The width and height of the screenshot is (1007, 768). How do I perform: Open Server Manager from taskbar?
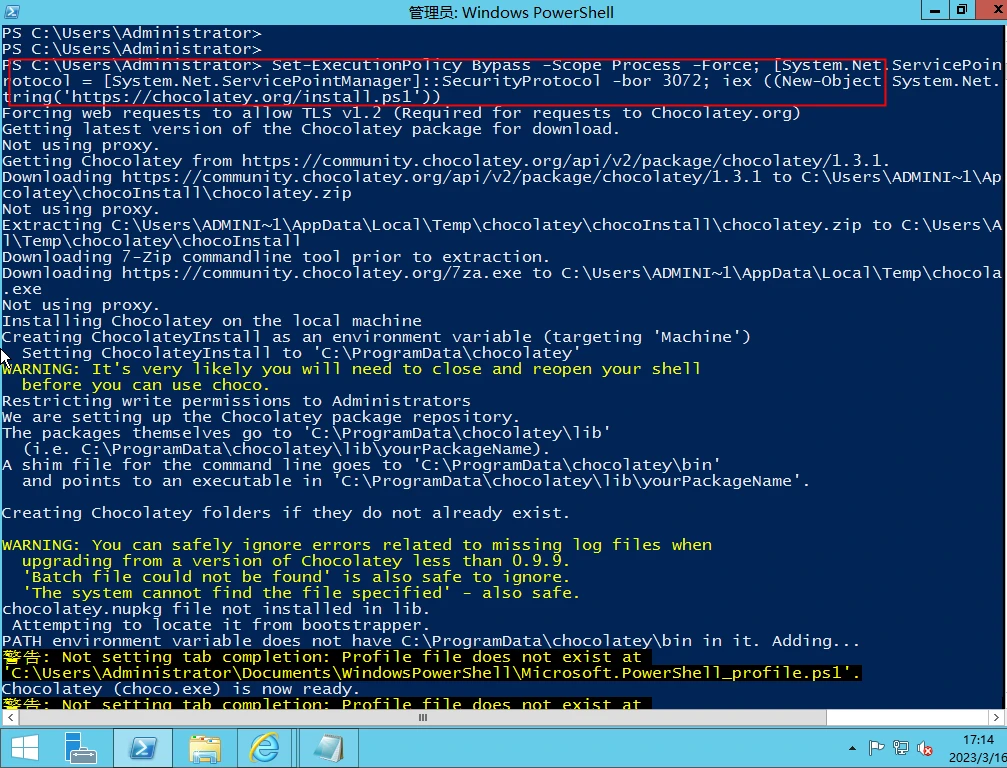tap(80, 748)
